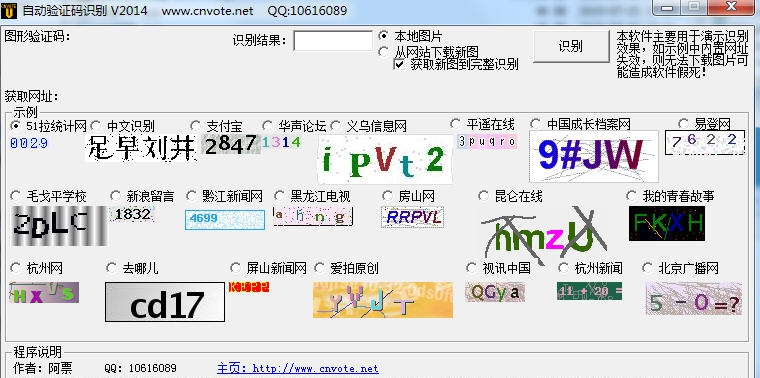Click the orange YYJT captcha image
The width and height of the screenshot is (760, 378).
point(383,300)
